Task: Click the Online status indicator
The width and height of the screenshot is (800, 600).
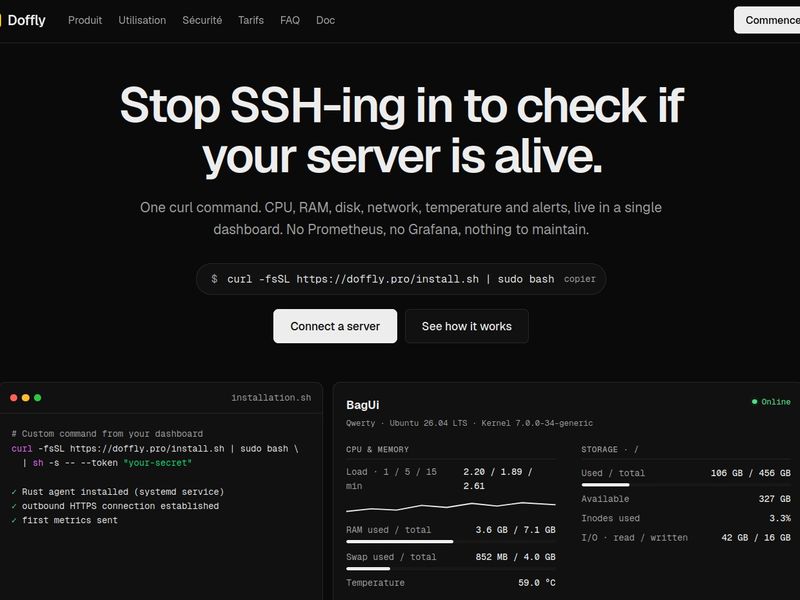Action: pos(771,402)
